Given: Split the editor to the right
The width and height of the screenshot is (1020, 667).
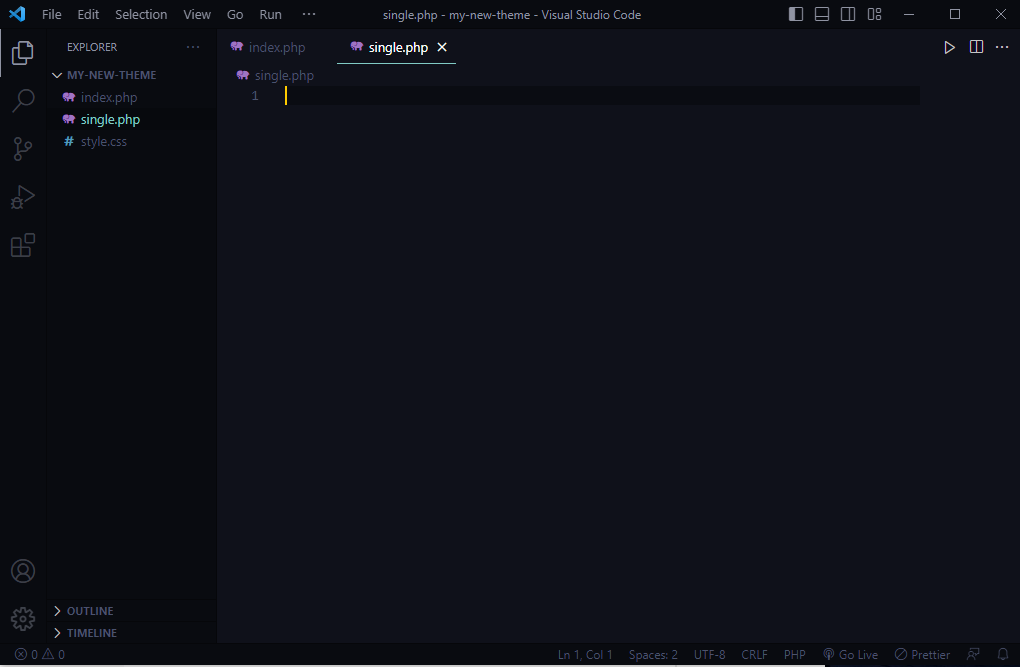Looking at the screenshot, I should point(976,47).
